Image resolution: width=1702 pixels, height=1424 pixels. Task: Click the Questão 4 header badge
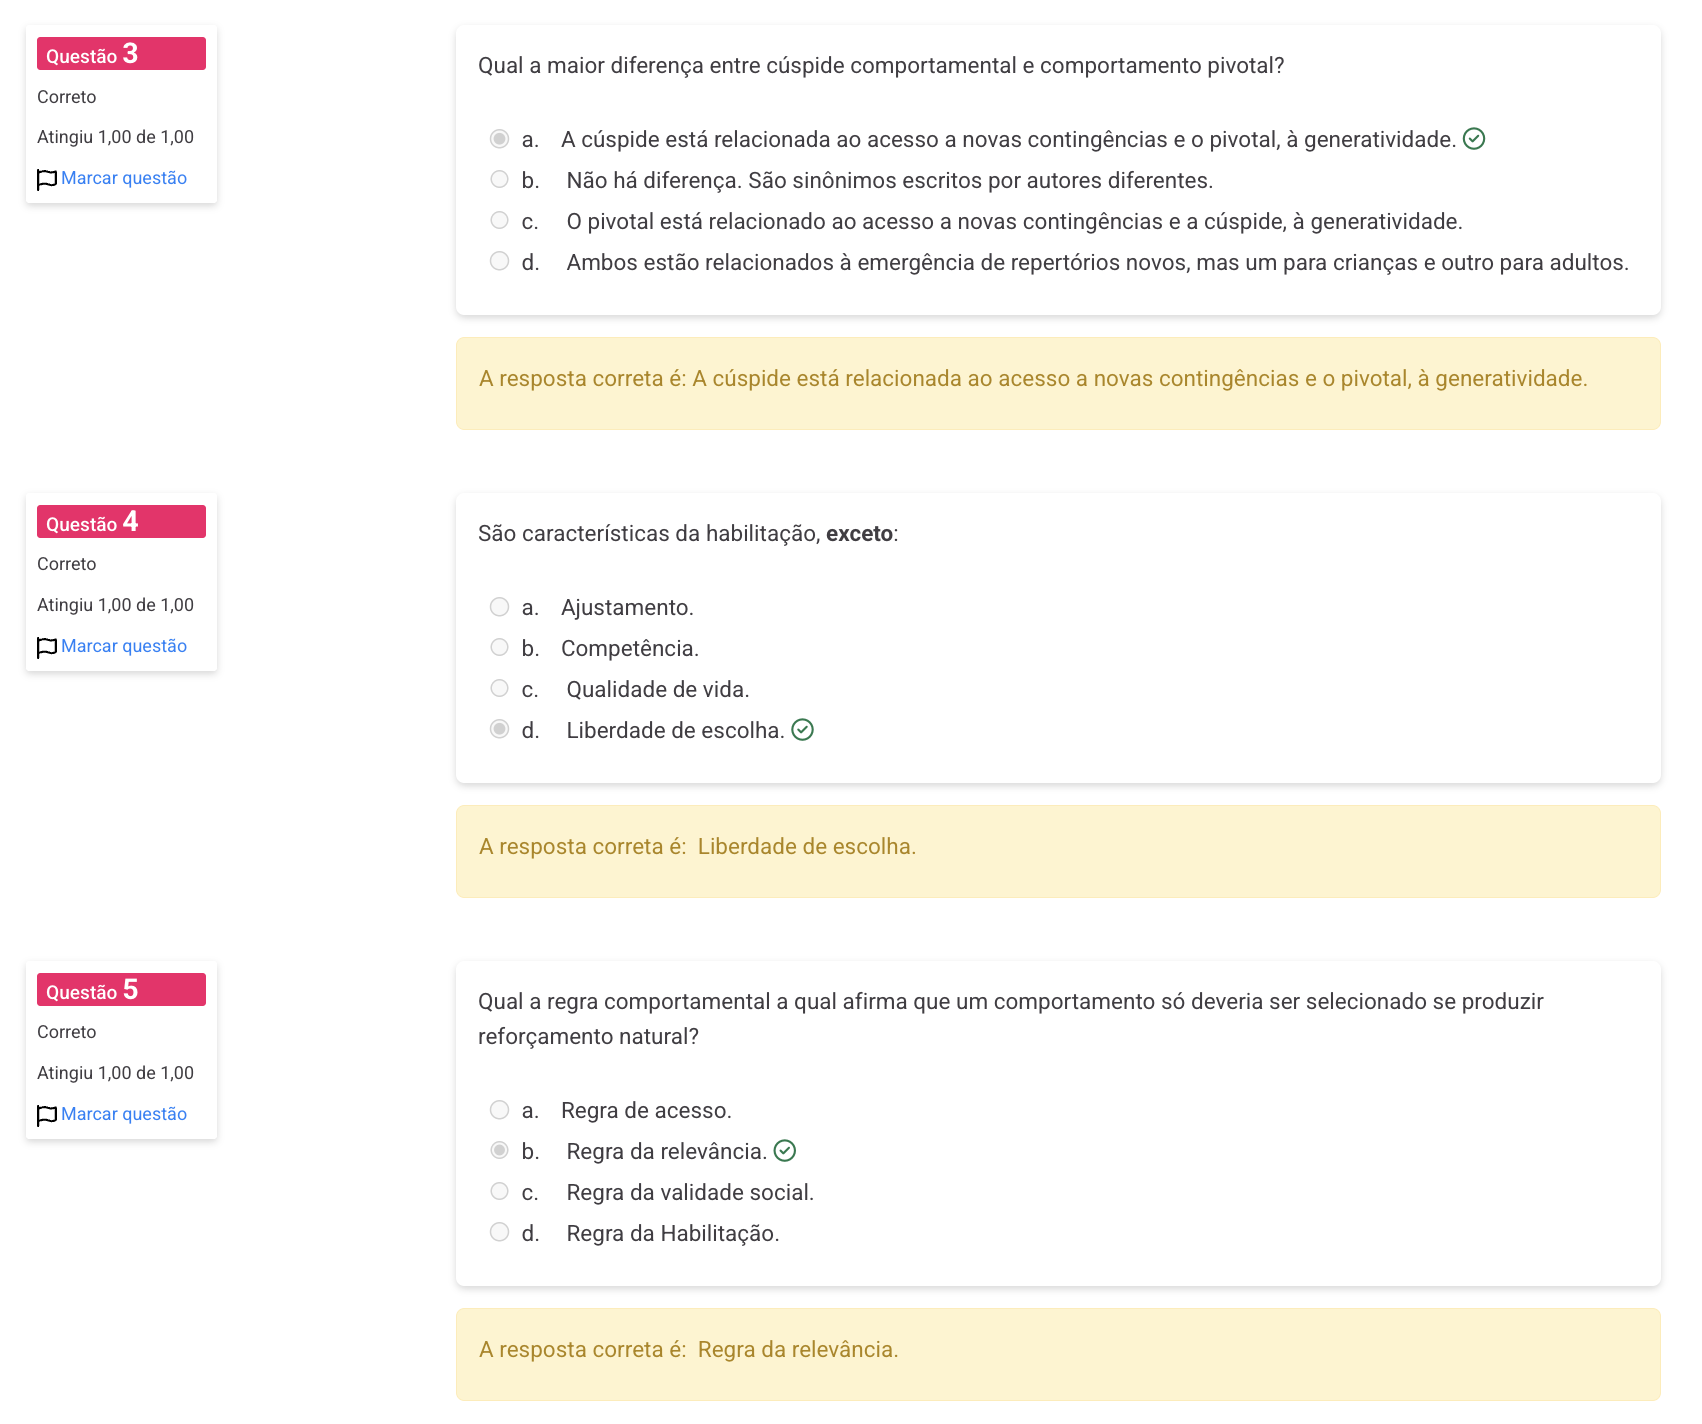tap(121, 522)
